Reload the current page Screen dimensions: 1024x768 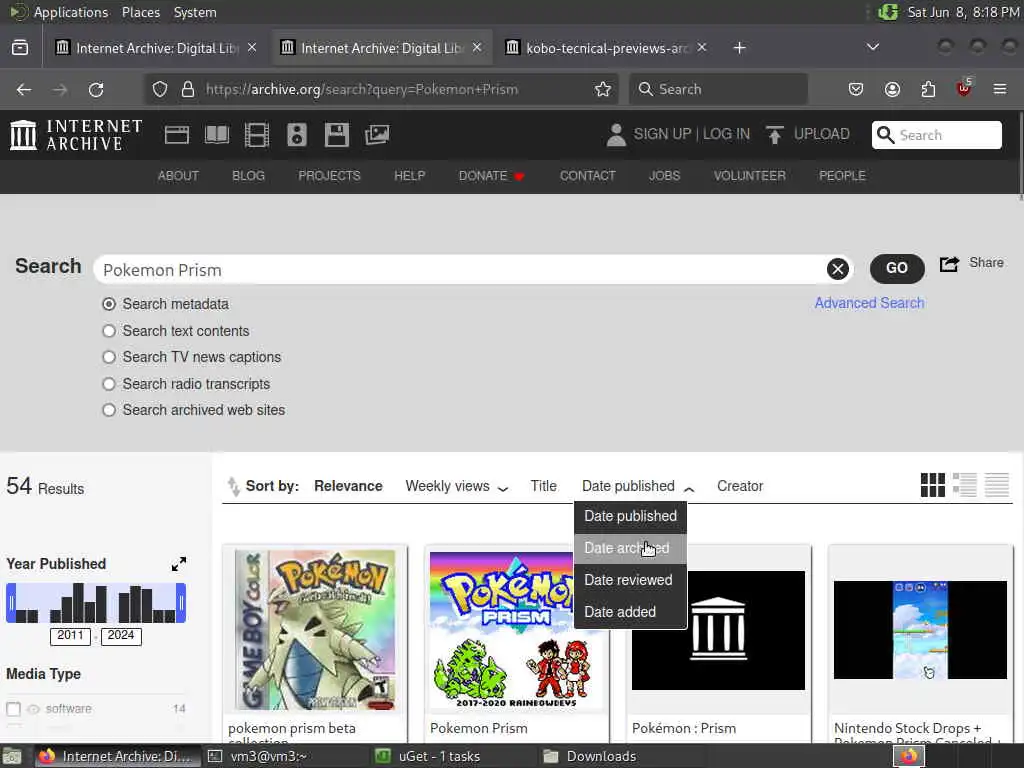click(96, 89)
